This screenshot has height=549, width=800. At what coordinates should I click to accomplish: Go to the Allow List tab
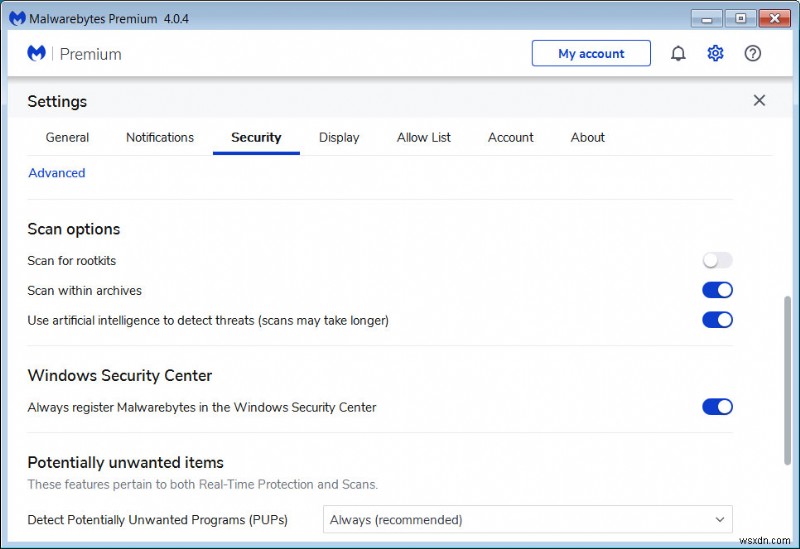tap(423, 137)
